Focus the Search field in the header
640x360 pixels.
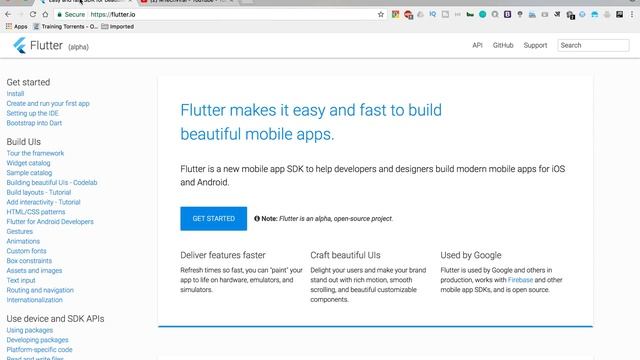pyautogui.click(x=593, y=45)
